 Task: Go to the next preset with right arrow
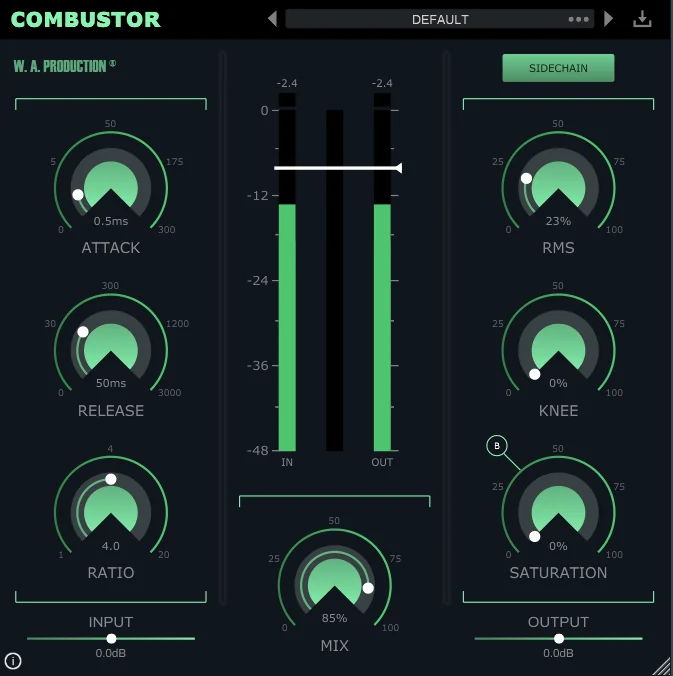point(608,19)
